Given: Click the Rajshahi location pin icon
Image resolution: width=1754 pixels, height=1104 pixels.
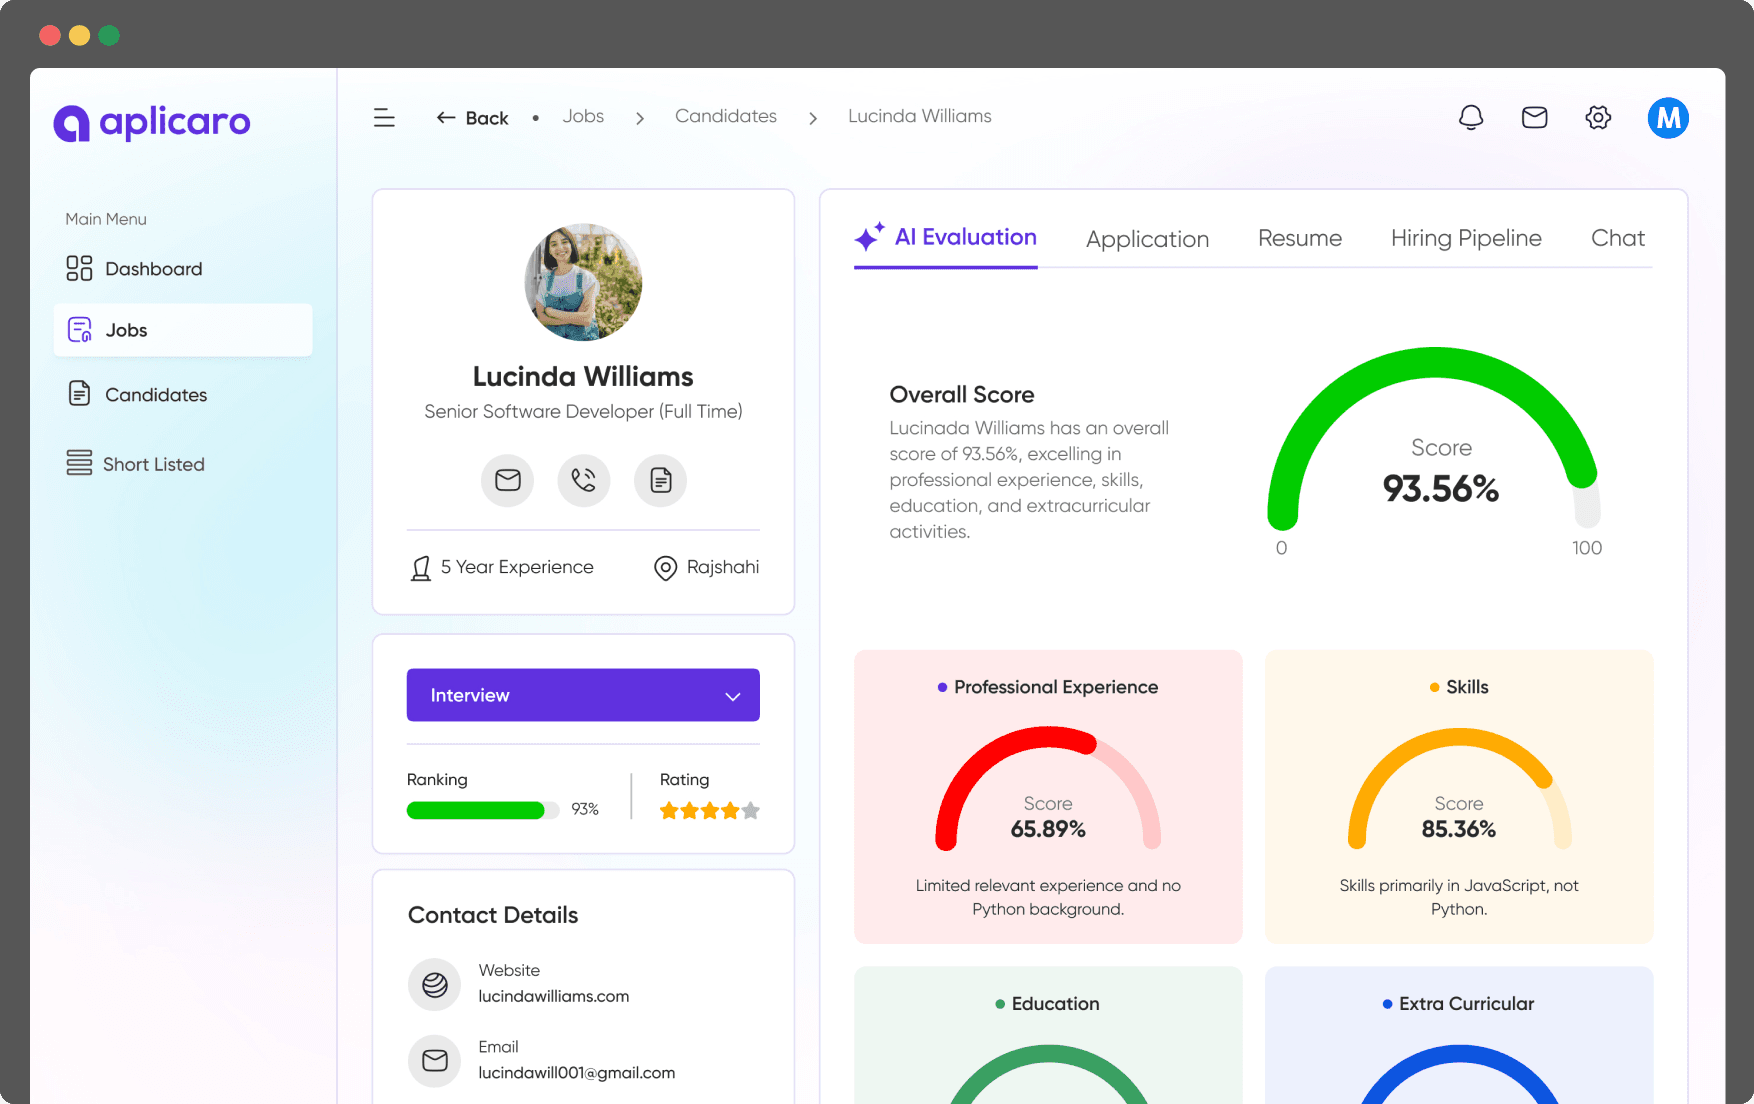Looking at the screenshot, I should click(665, 568).
